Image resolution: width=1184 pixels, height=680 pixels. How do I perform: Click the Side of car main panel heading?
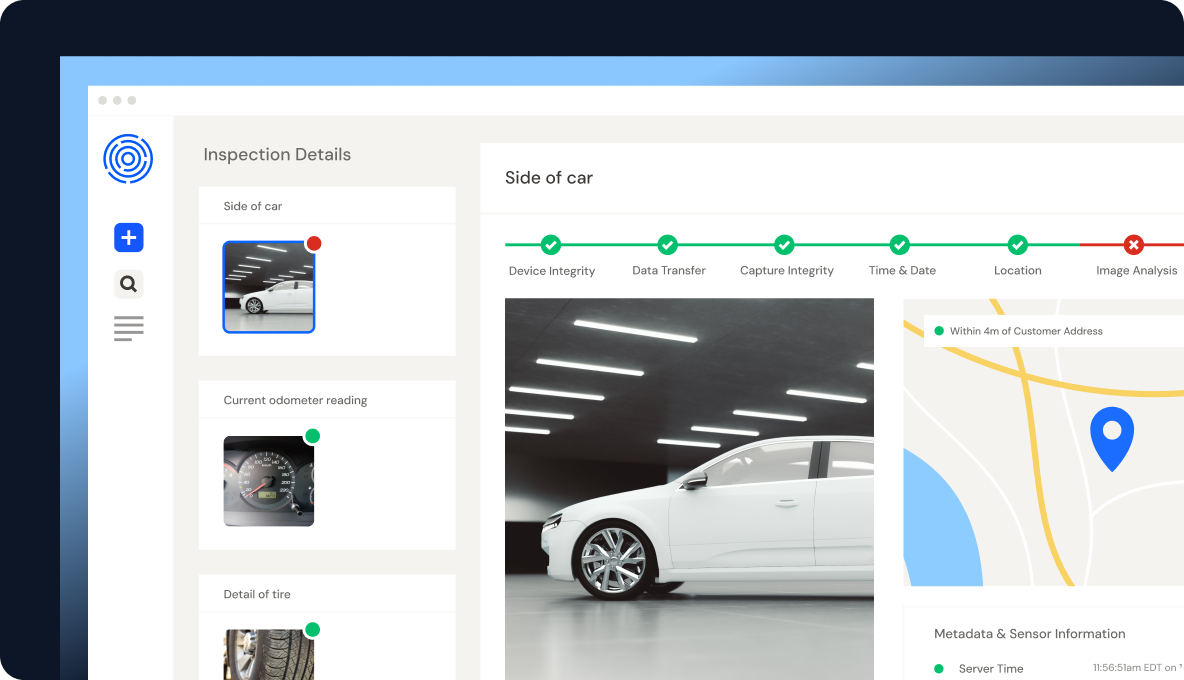(x=549, y=178)
